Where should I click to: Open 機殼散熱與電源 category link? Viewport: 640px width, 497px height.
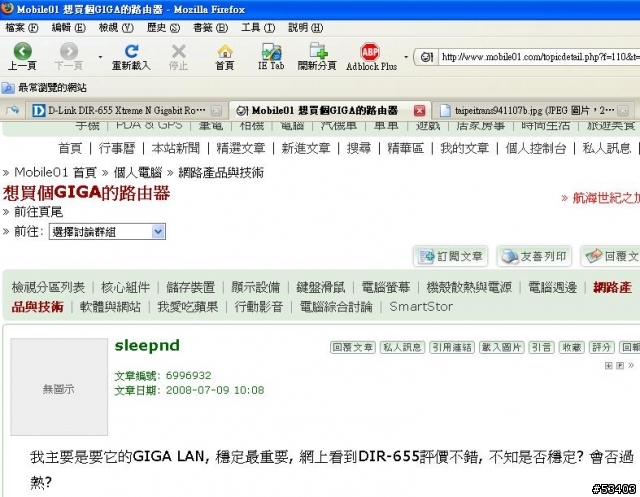[469, 287]
